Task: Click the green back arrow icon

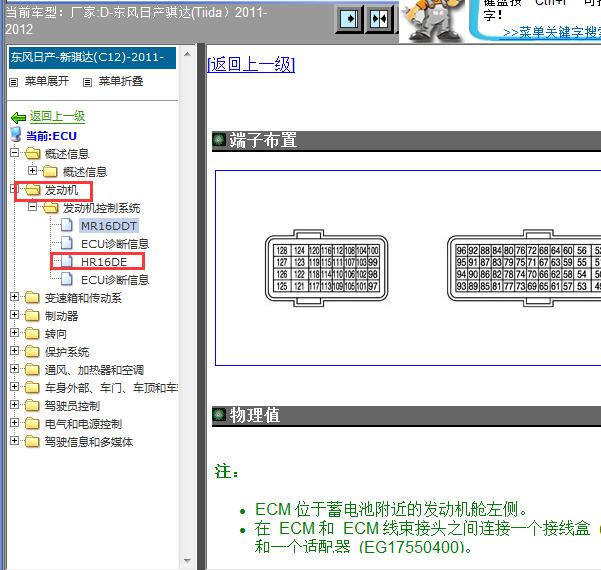Action: pyautogui.click(x=18, y=117)
